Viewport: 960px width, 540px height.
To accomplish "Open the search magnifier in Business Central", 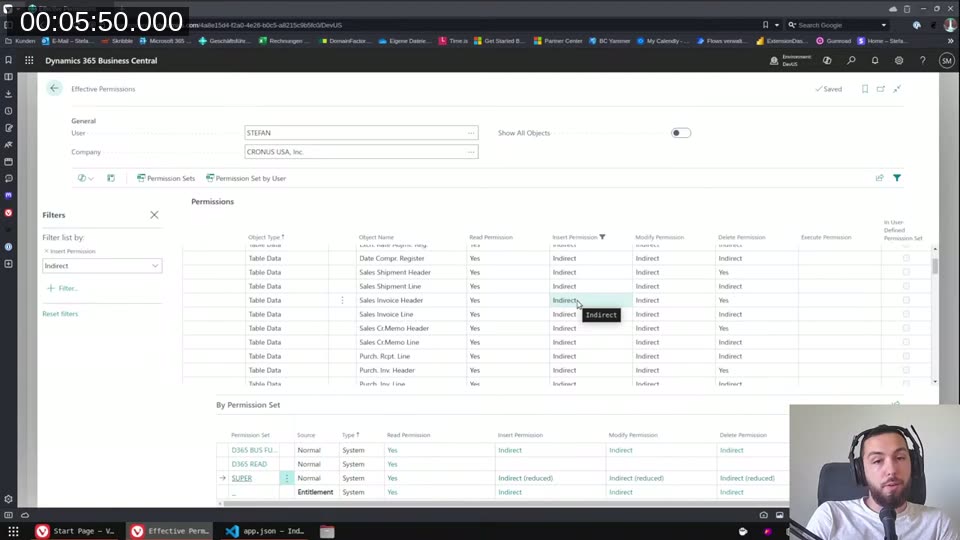I will tap(851, 61).
